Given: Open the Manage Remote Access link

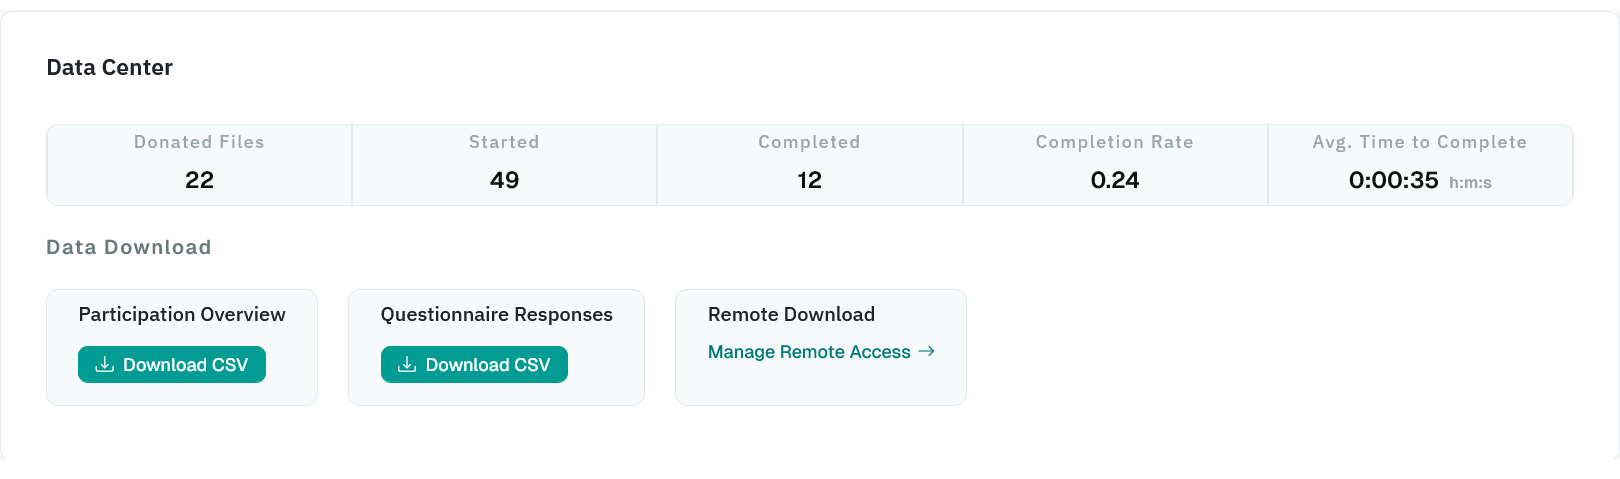Looking at the screenshot, I should 809,352.
